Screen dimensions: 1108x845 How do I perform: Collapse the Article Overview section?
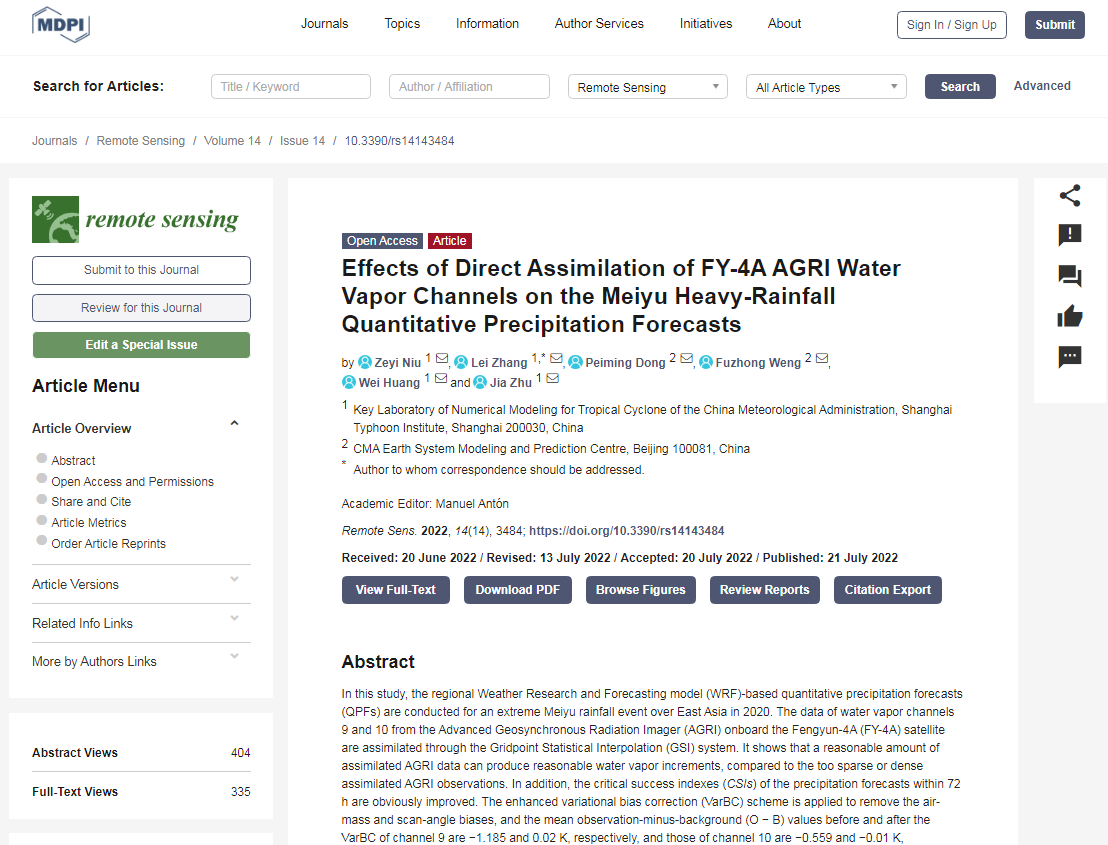coord(235,423)
